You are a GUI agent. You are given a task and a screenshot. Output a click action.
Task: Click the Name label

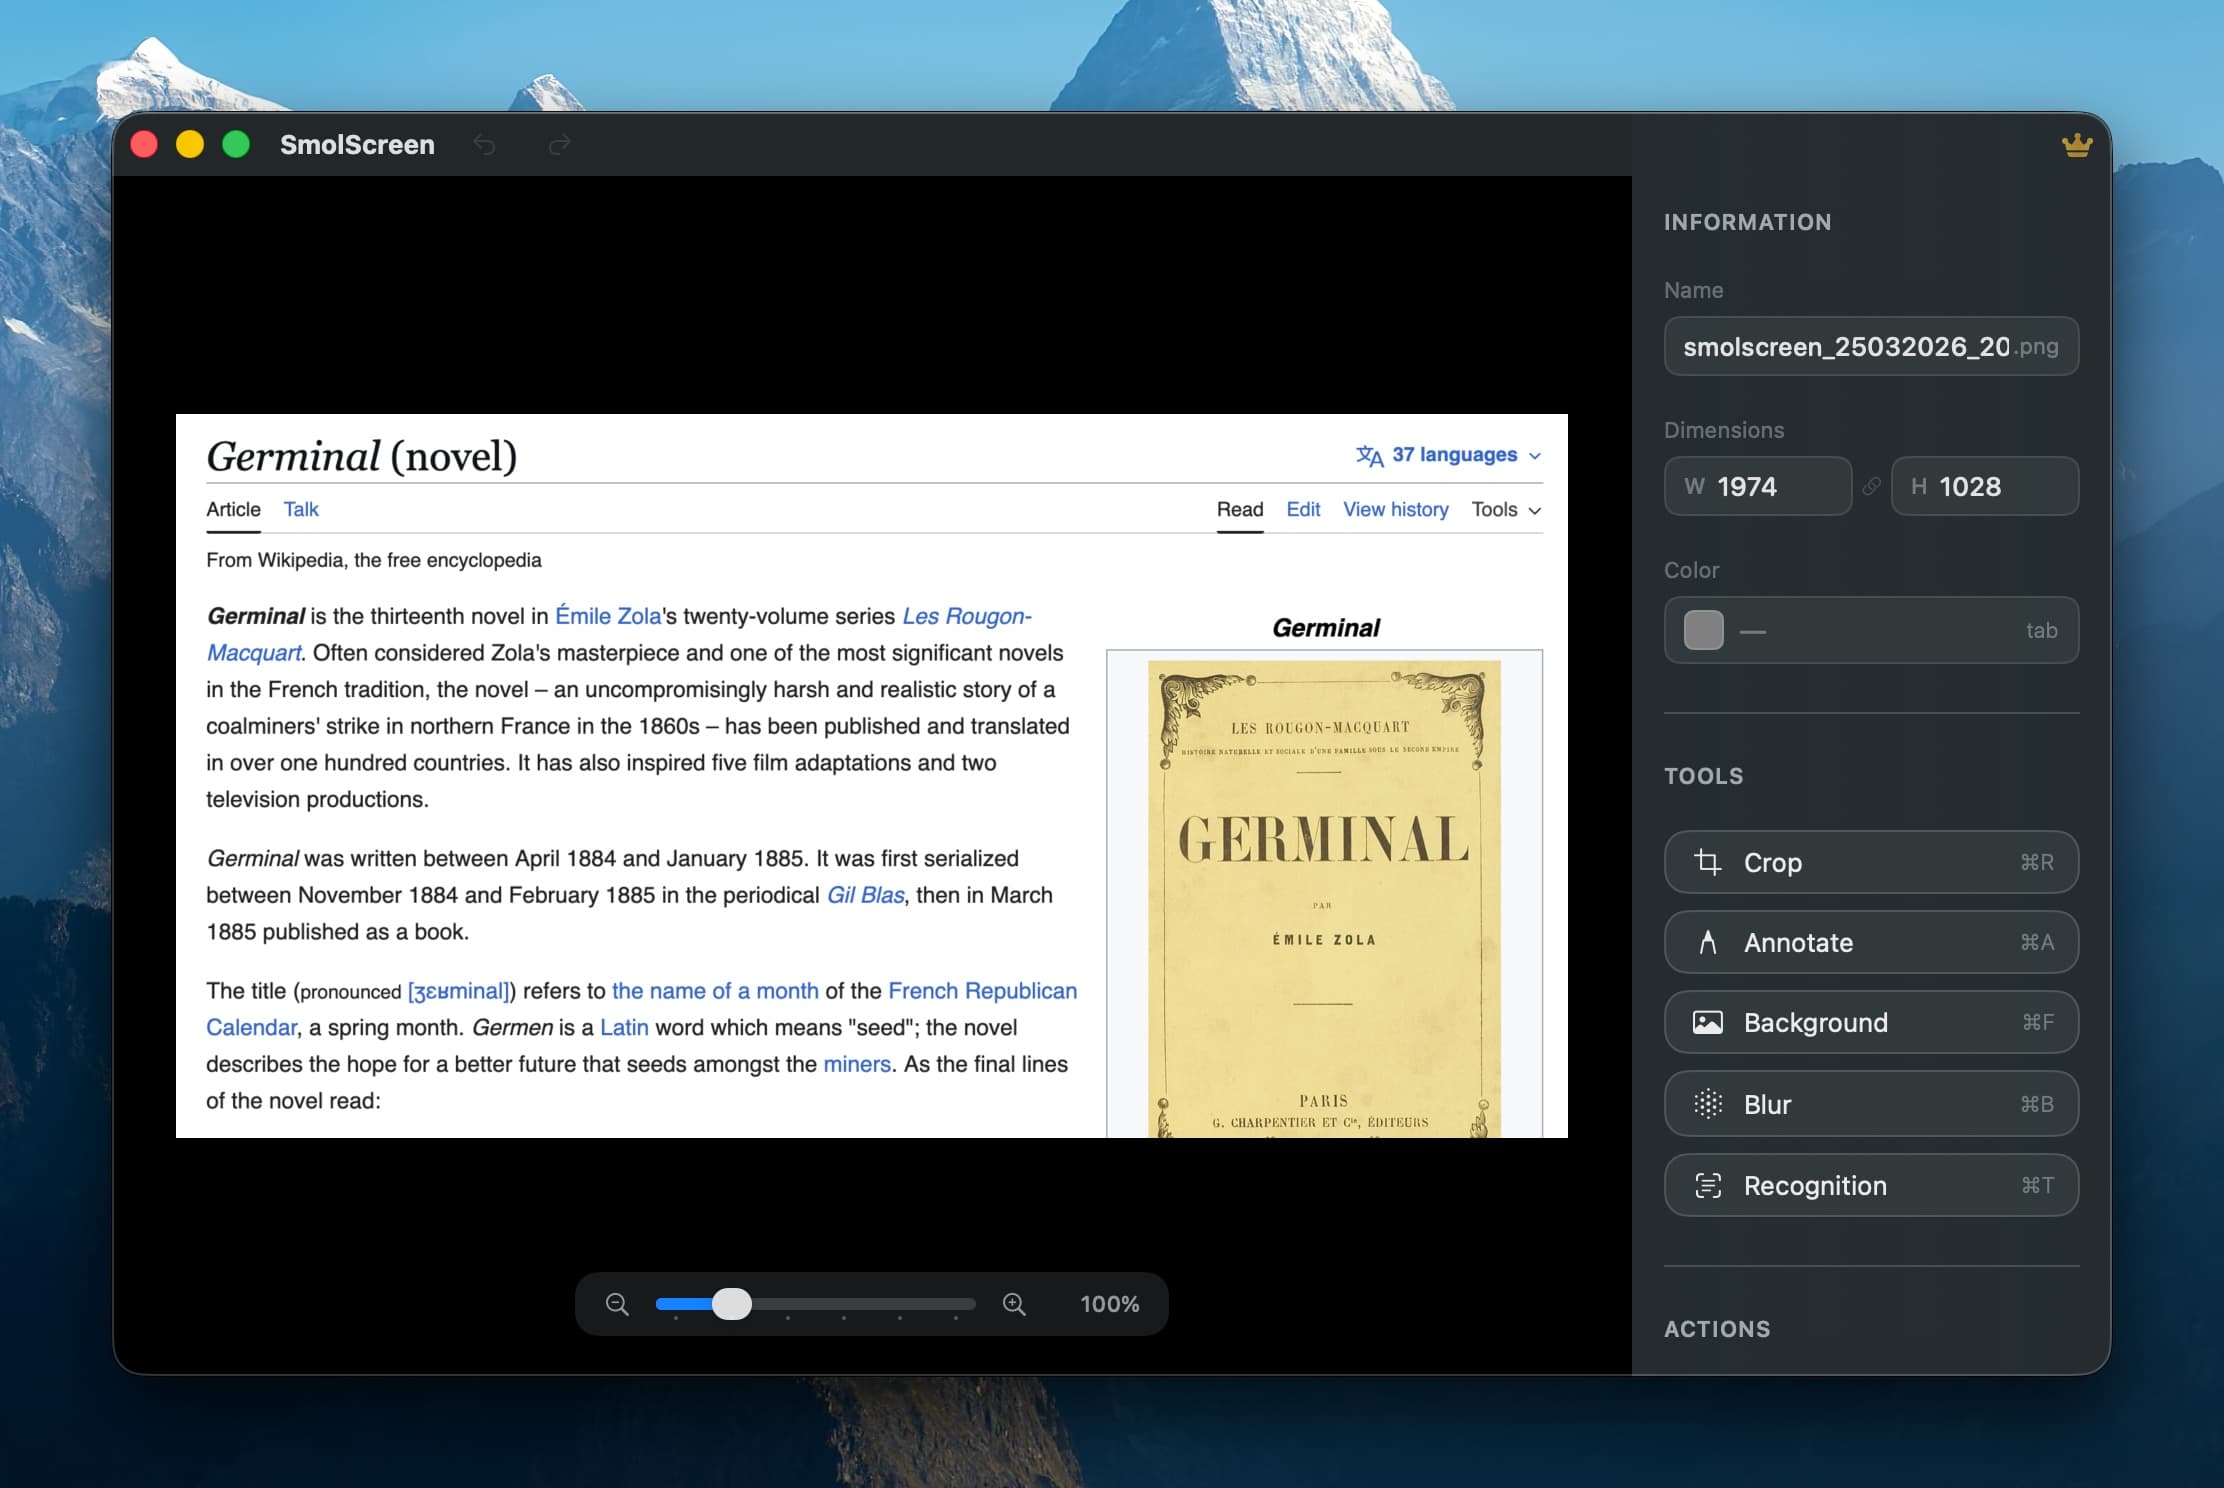pyautogui.click(x=1694, y=290)
